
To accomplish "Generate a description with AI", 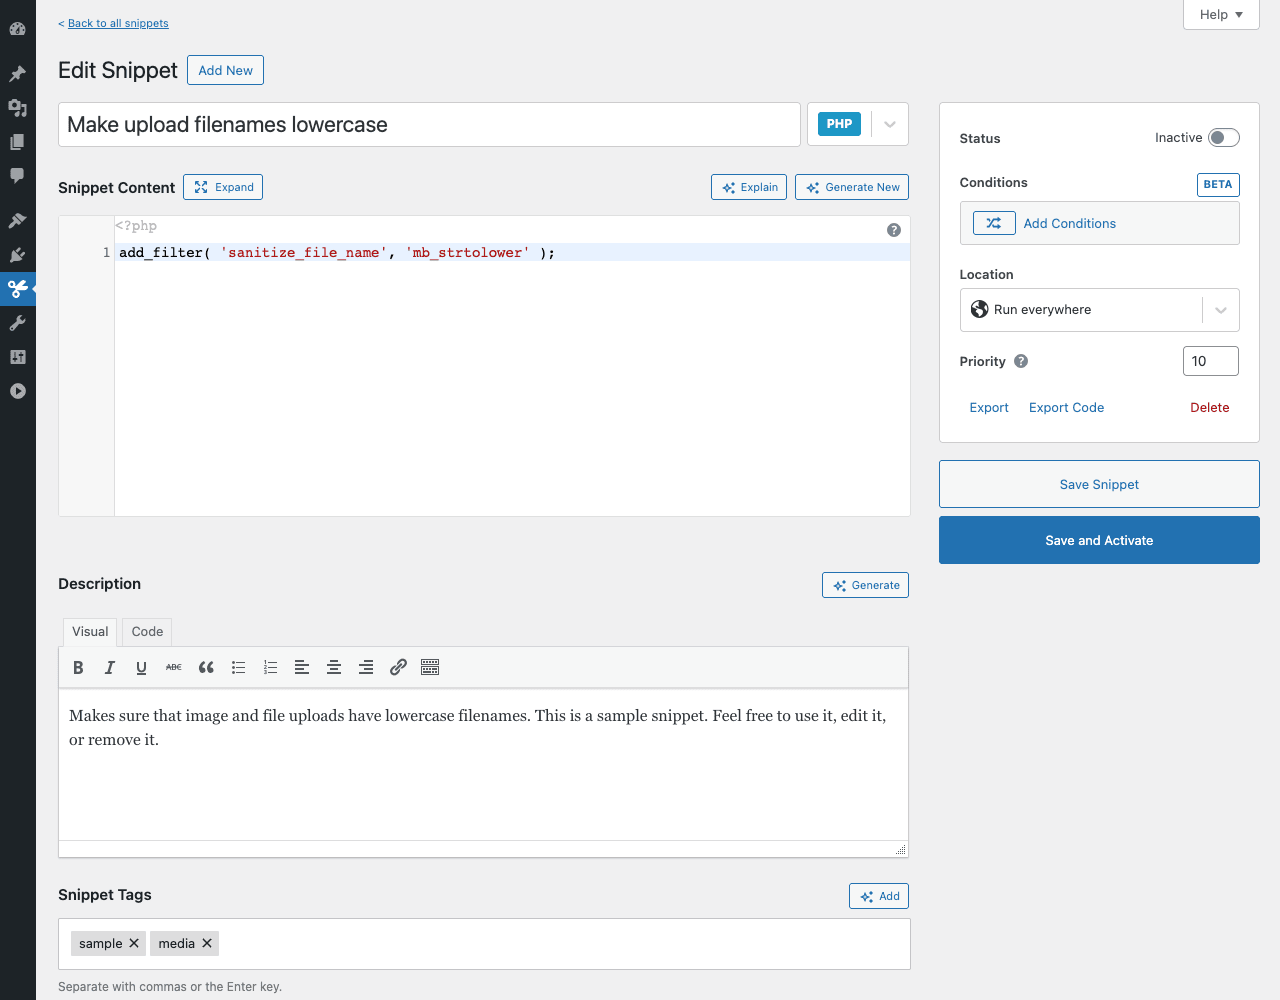I will point(865,585).
